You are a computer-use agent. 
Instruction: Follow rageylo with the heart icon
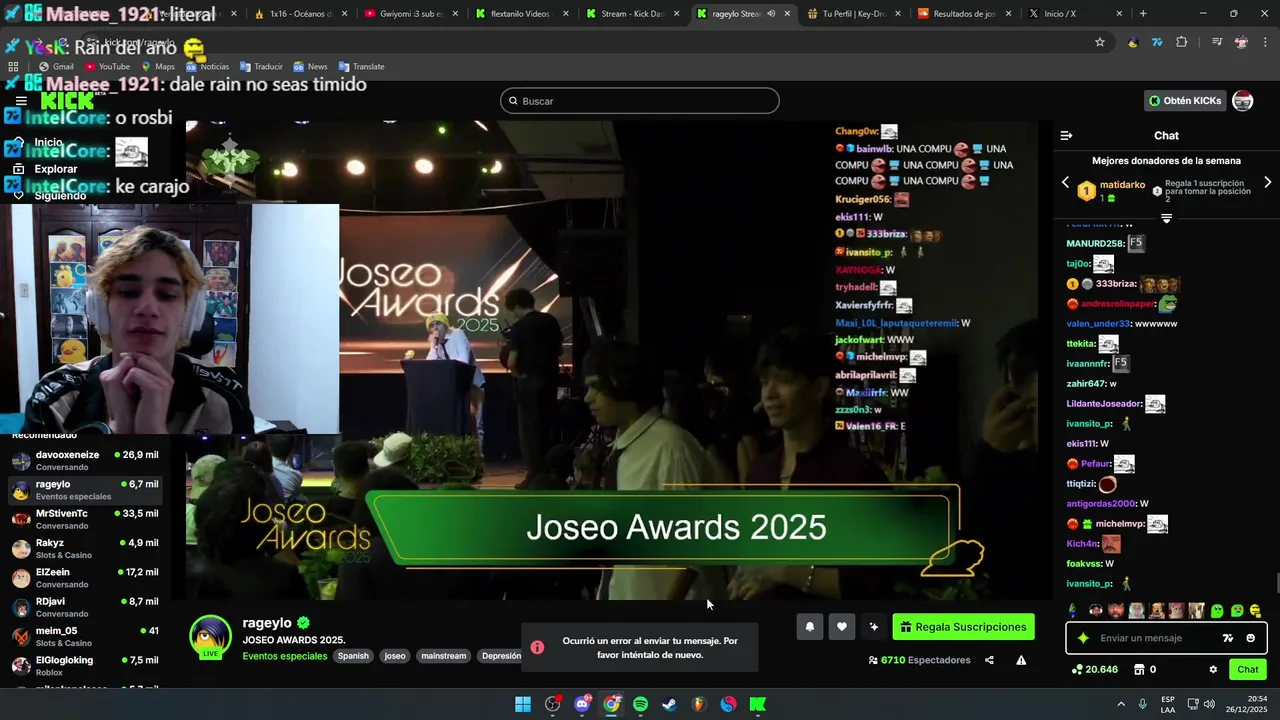pyautogui.click(x=842, y=627)
